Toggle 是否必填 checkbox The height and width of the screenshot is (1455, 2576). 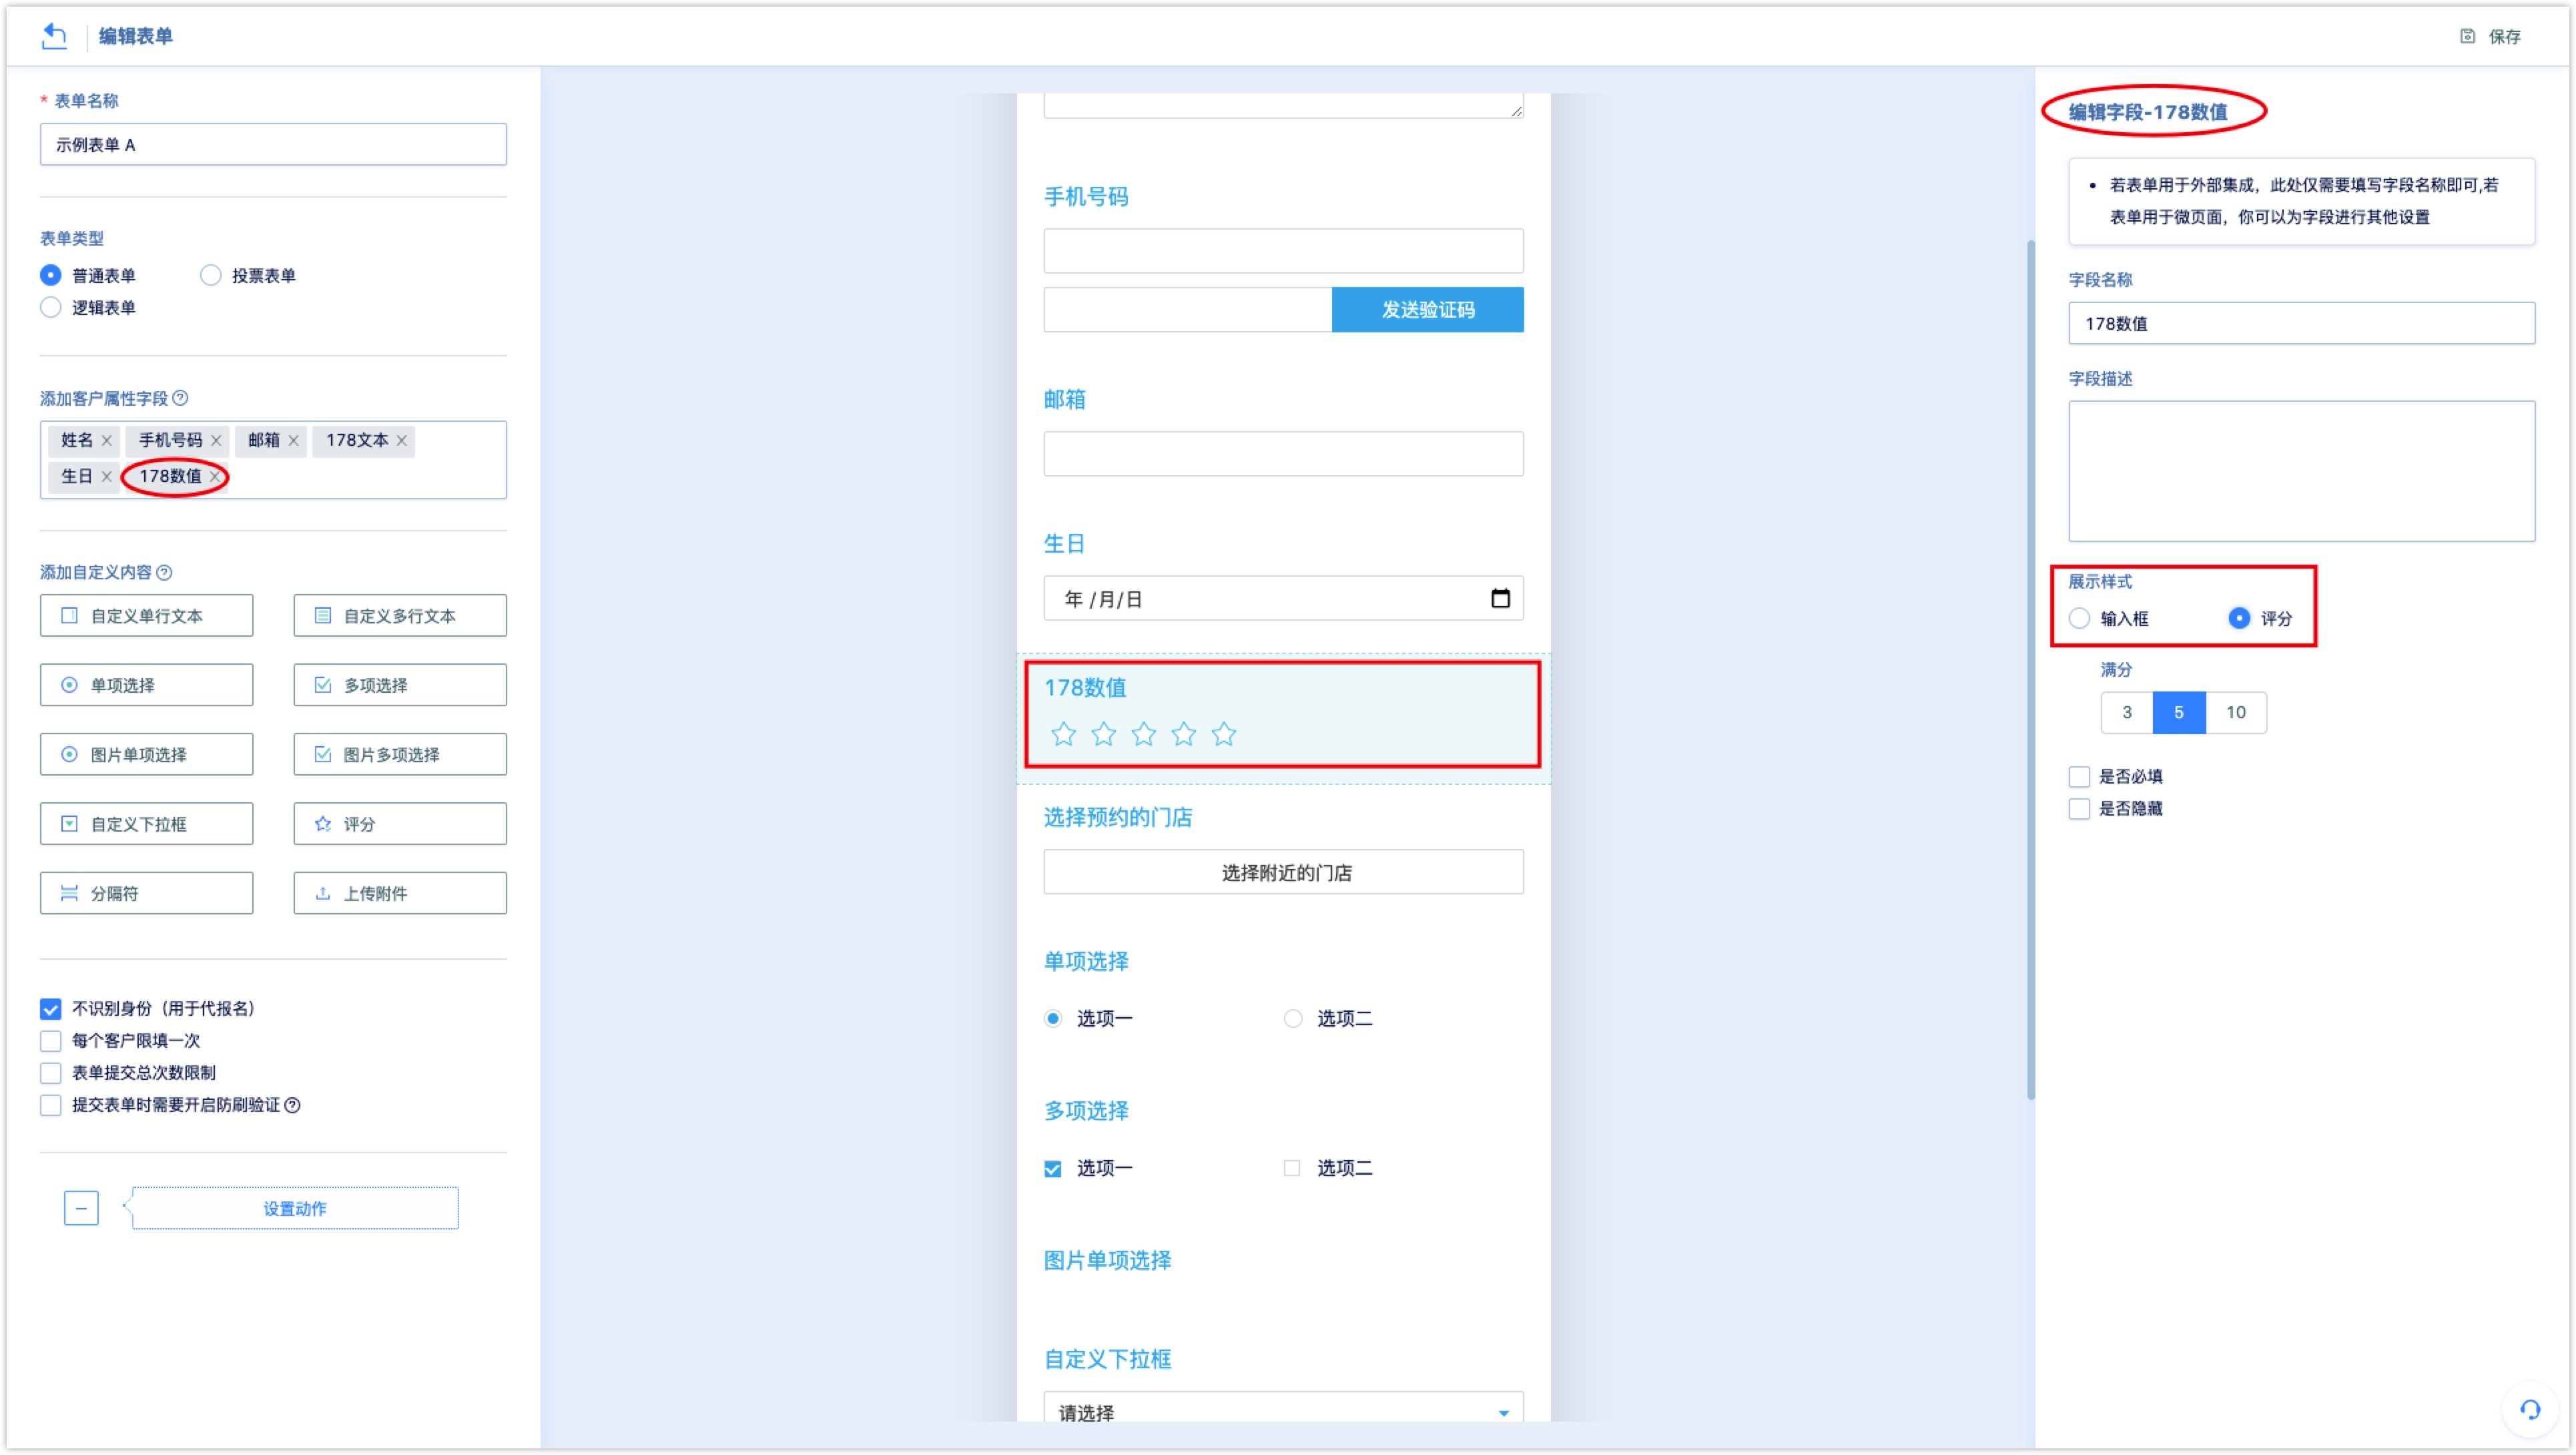click(2079, 776)
